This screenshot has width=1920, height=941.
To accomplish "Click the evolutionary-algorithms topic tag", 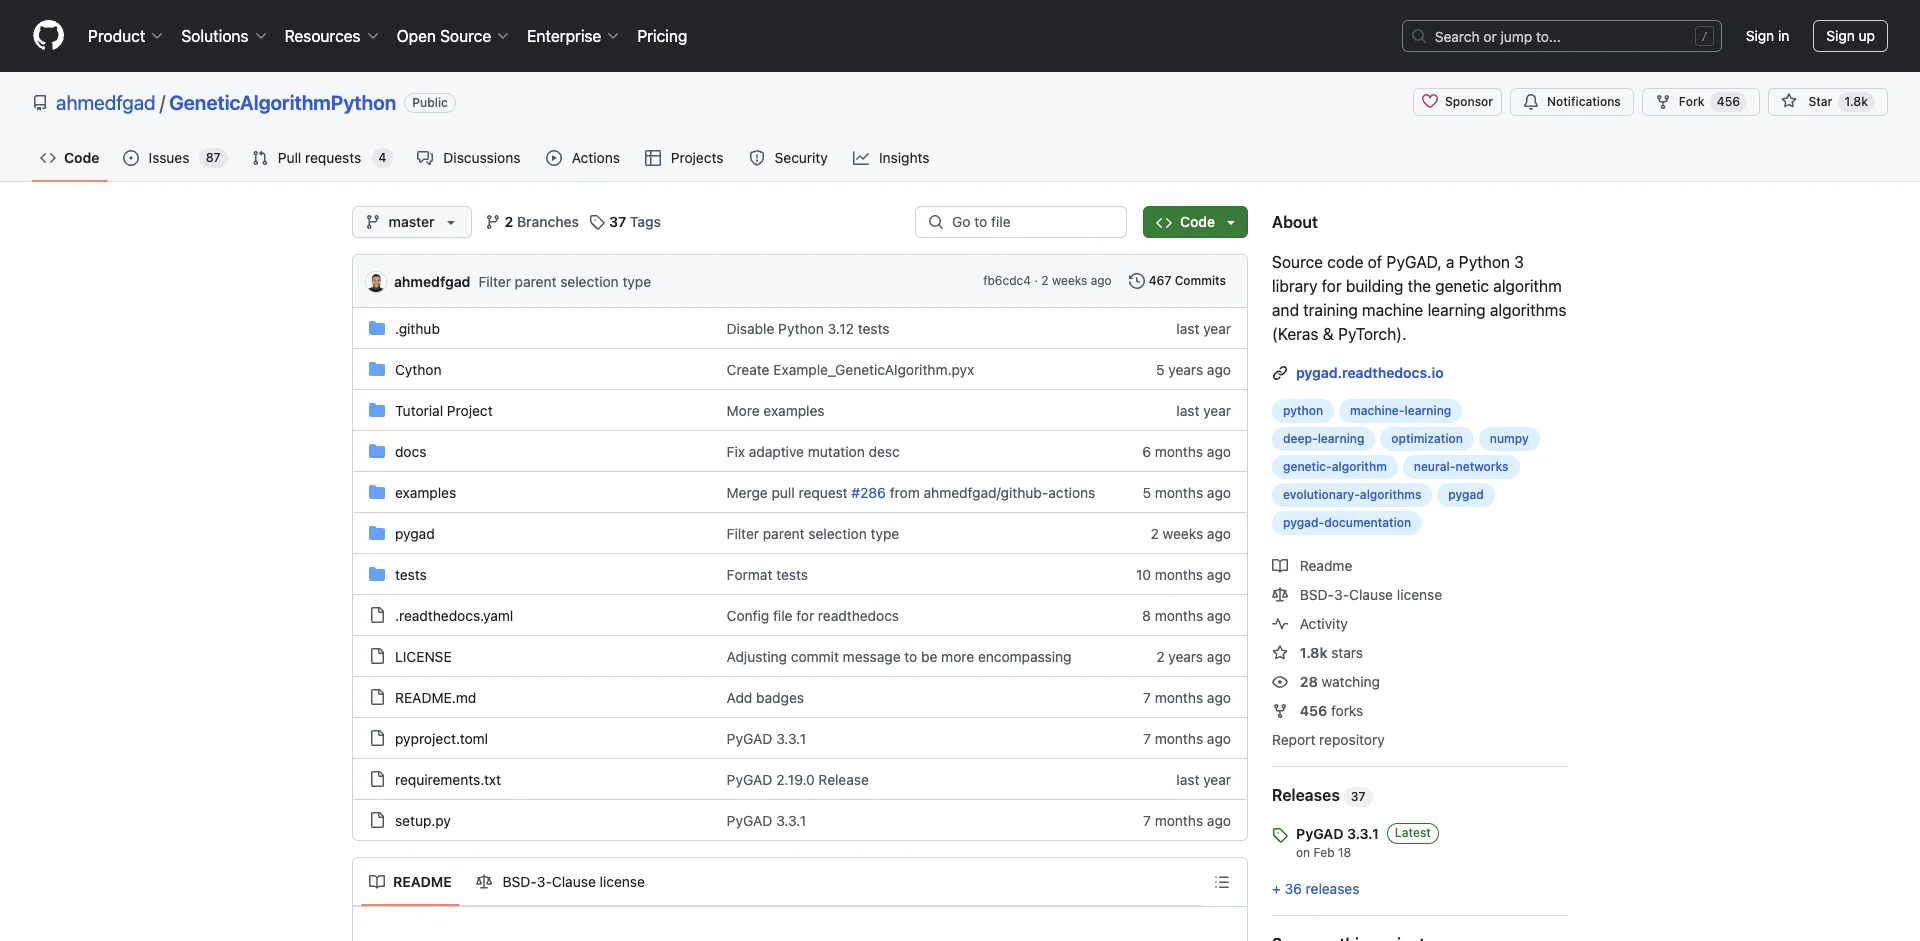I will [1352, 495].
